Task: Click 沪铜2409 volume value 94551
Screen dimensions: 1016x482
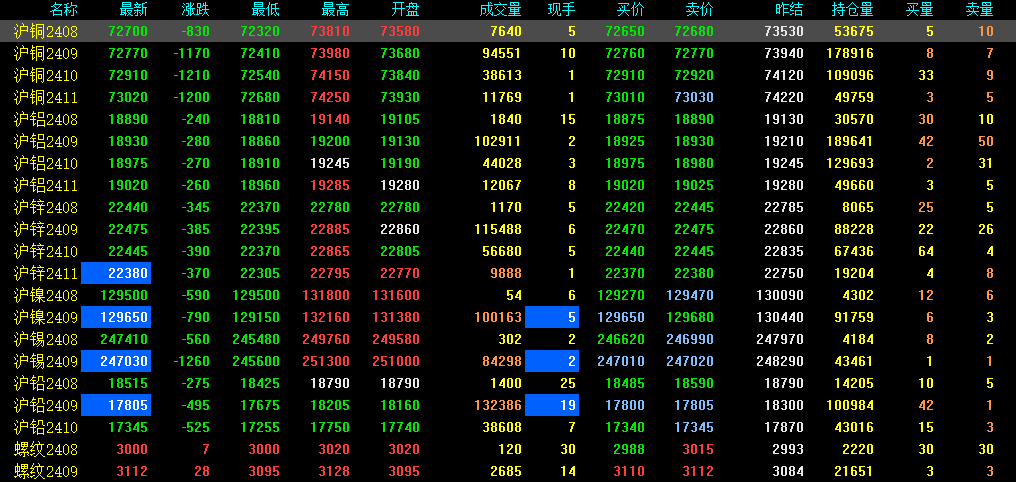Action: 502,53
